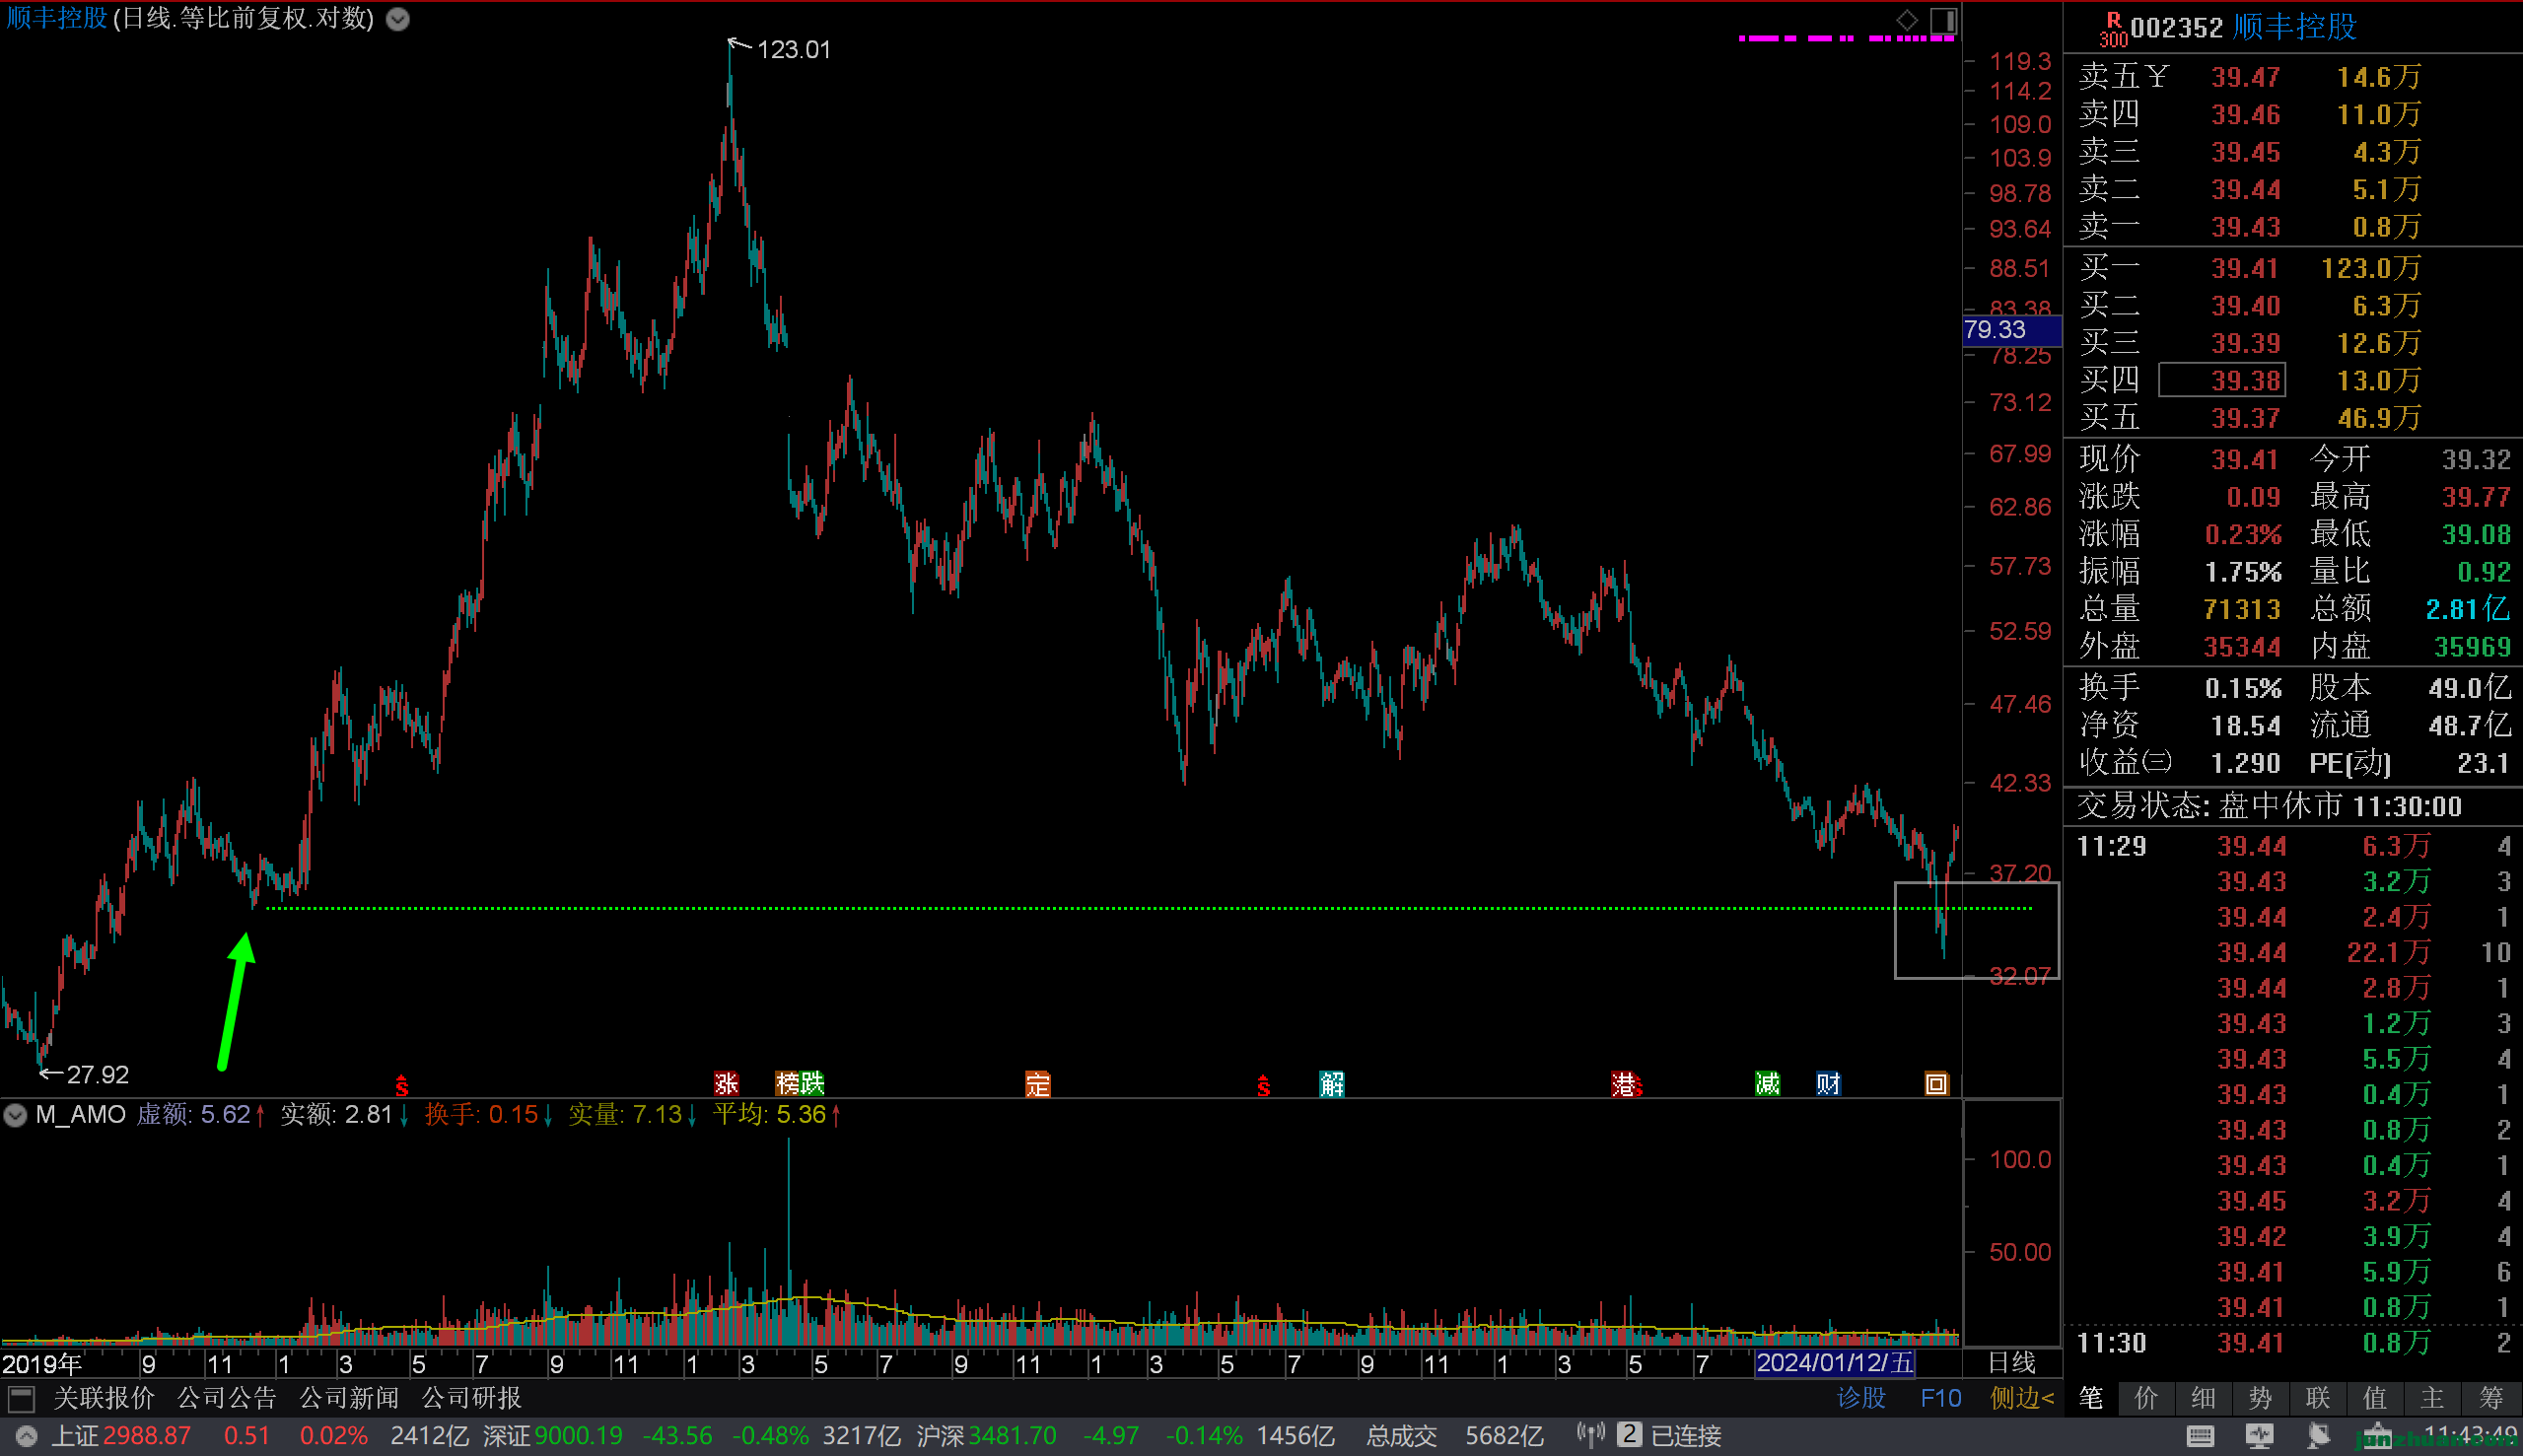Select the 势 tab
The height and width of the screenshot is (1456, 2523).
pyautogui.click(x=2260, y=1397)
